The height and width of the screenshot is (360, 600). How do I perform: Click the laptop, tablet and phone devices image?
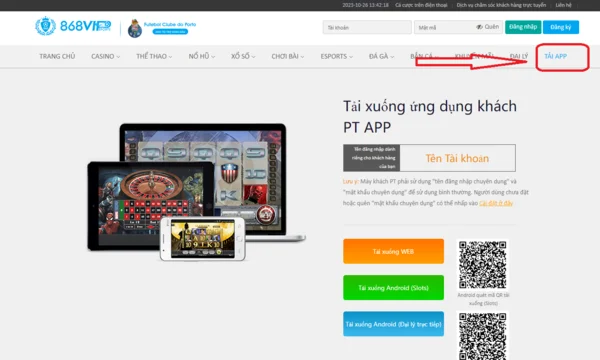(x=196, y=192)
